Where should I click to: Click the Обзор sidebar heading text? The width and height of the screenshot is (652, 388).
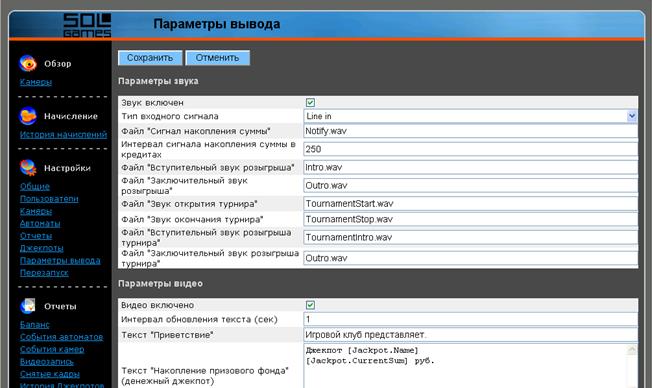pyautogui.click(x=57, y=64)
